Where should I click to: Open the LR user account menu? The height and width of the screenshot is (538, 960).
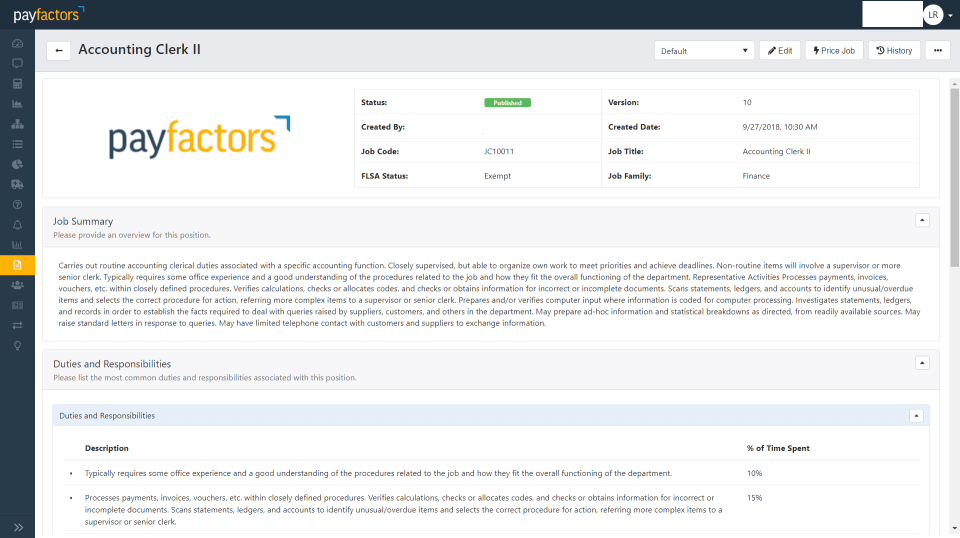pos(933,14)
